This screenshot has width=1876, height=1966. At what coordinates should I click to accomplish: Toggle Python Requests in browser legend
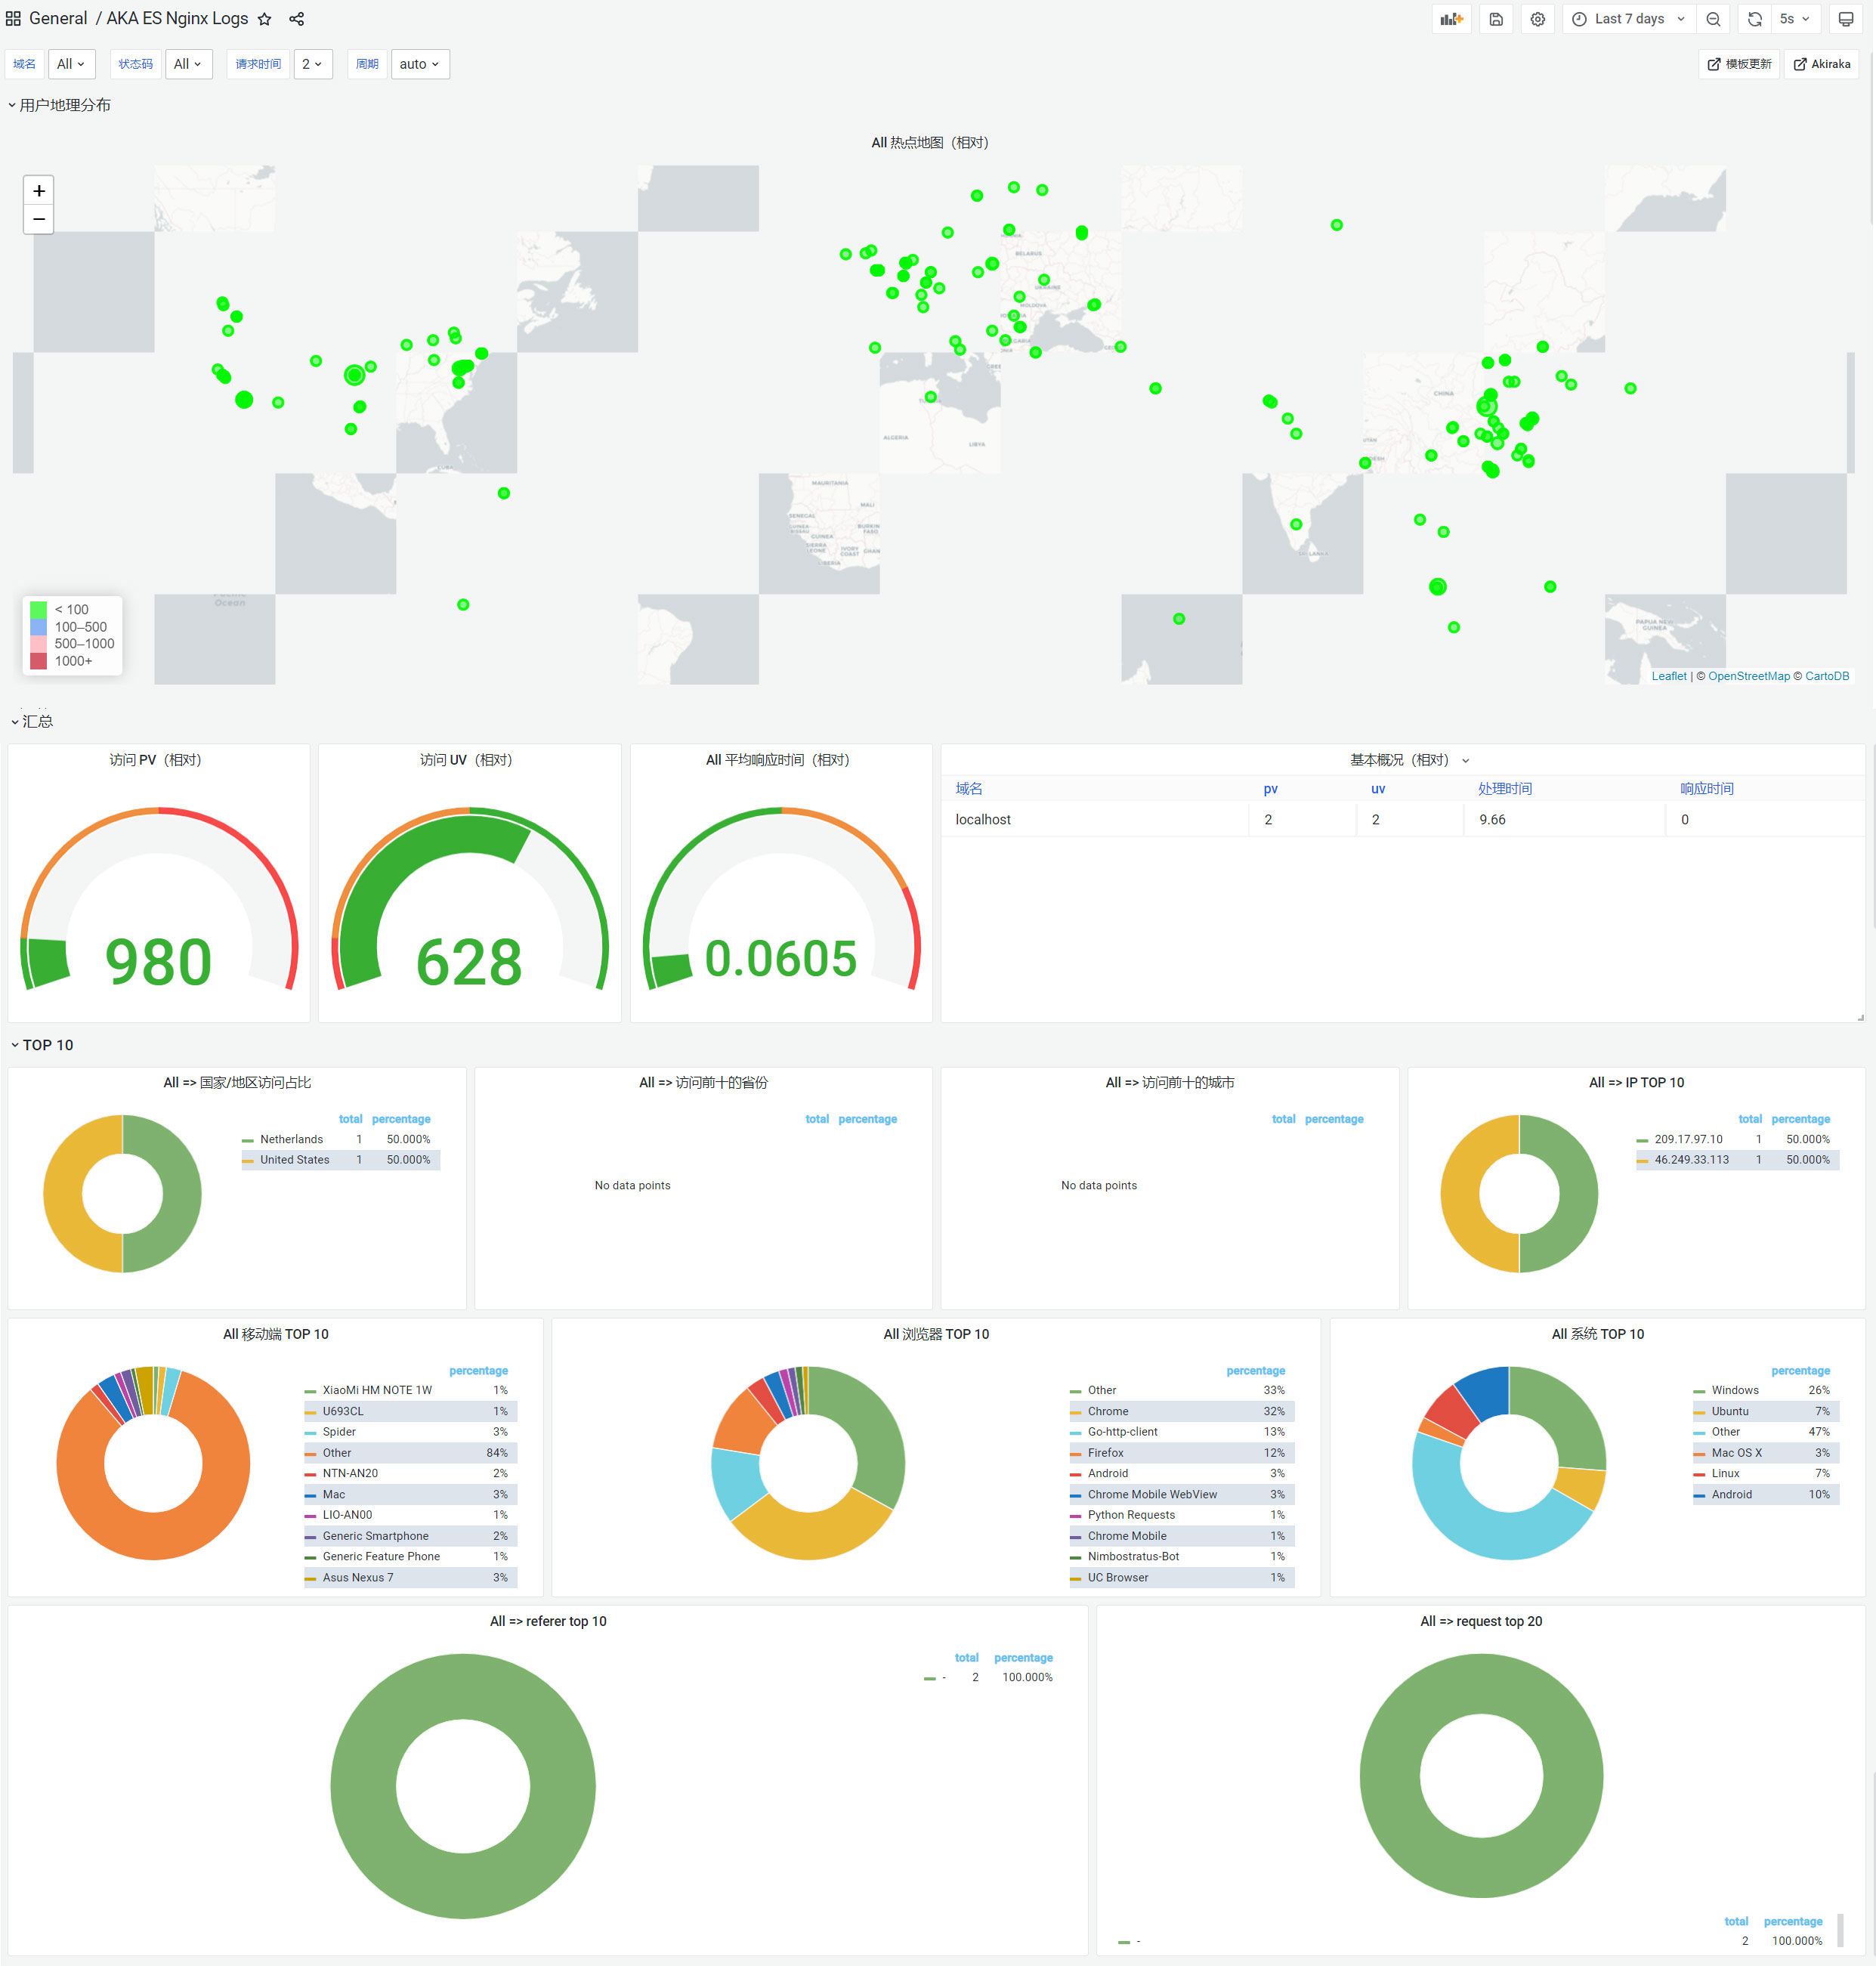click(1131, 1516)
